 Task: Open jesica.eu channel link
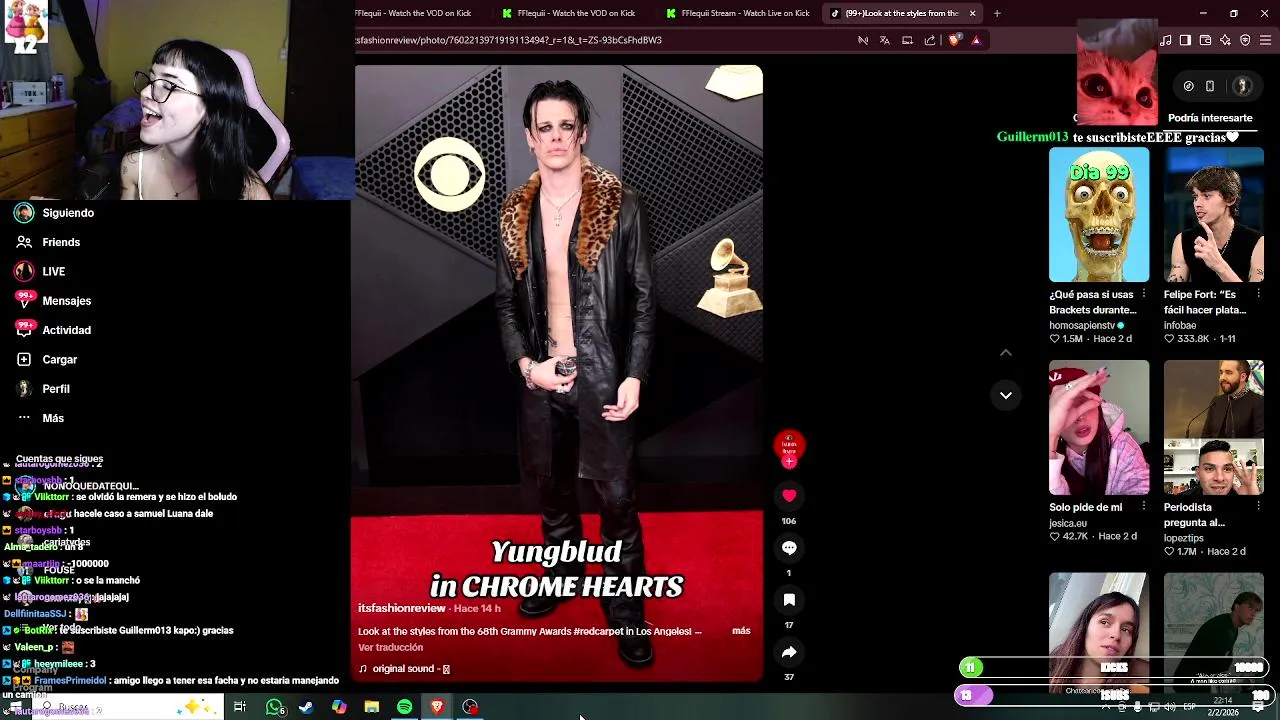[x=1067, y=523]
